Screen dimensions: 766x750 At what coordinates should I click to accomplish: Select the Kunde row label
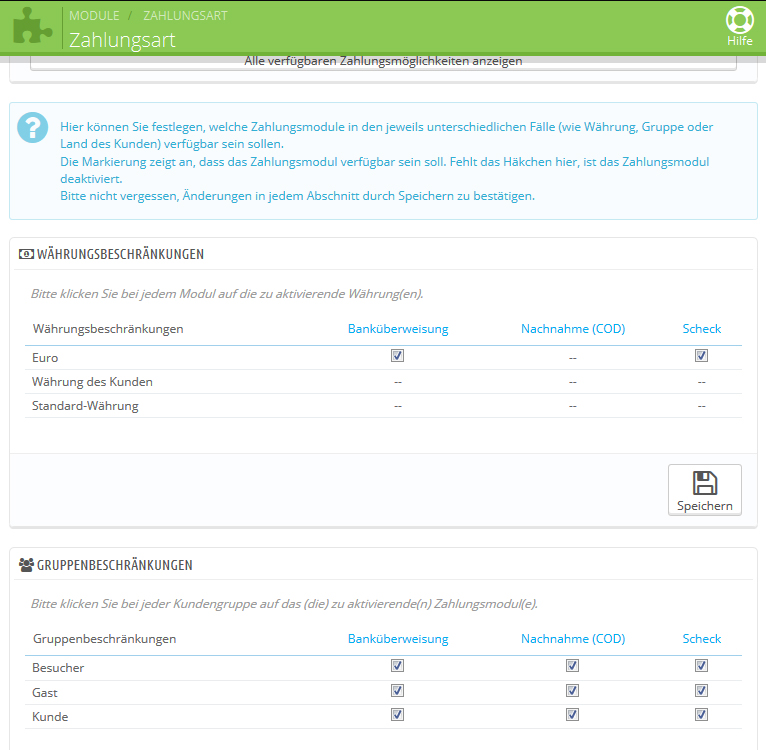point(50,717)
